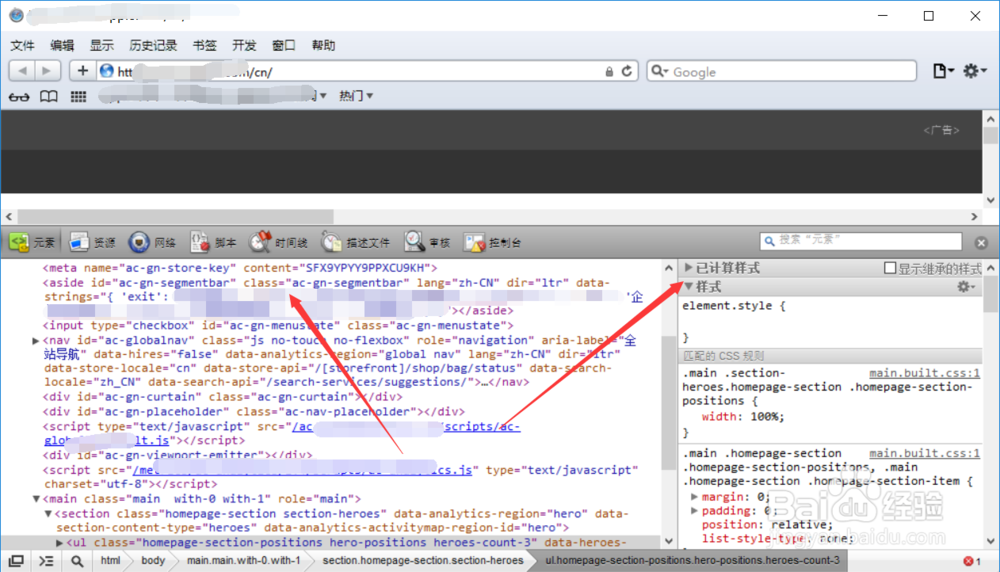The image size is (1000, 572).
Task: Reload the page with the refresh icon
Action: click(x=627, y=71)
